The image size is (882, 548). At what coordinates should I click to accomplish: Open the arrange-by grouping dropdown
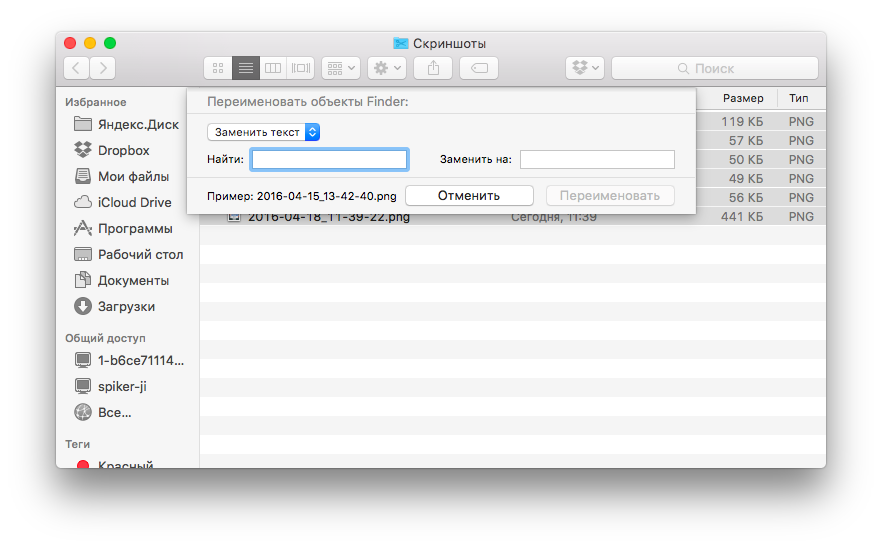[340, 68]
